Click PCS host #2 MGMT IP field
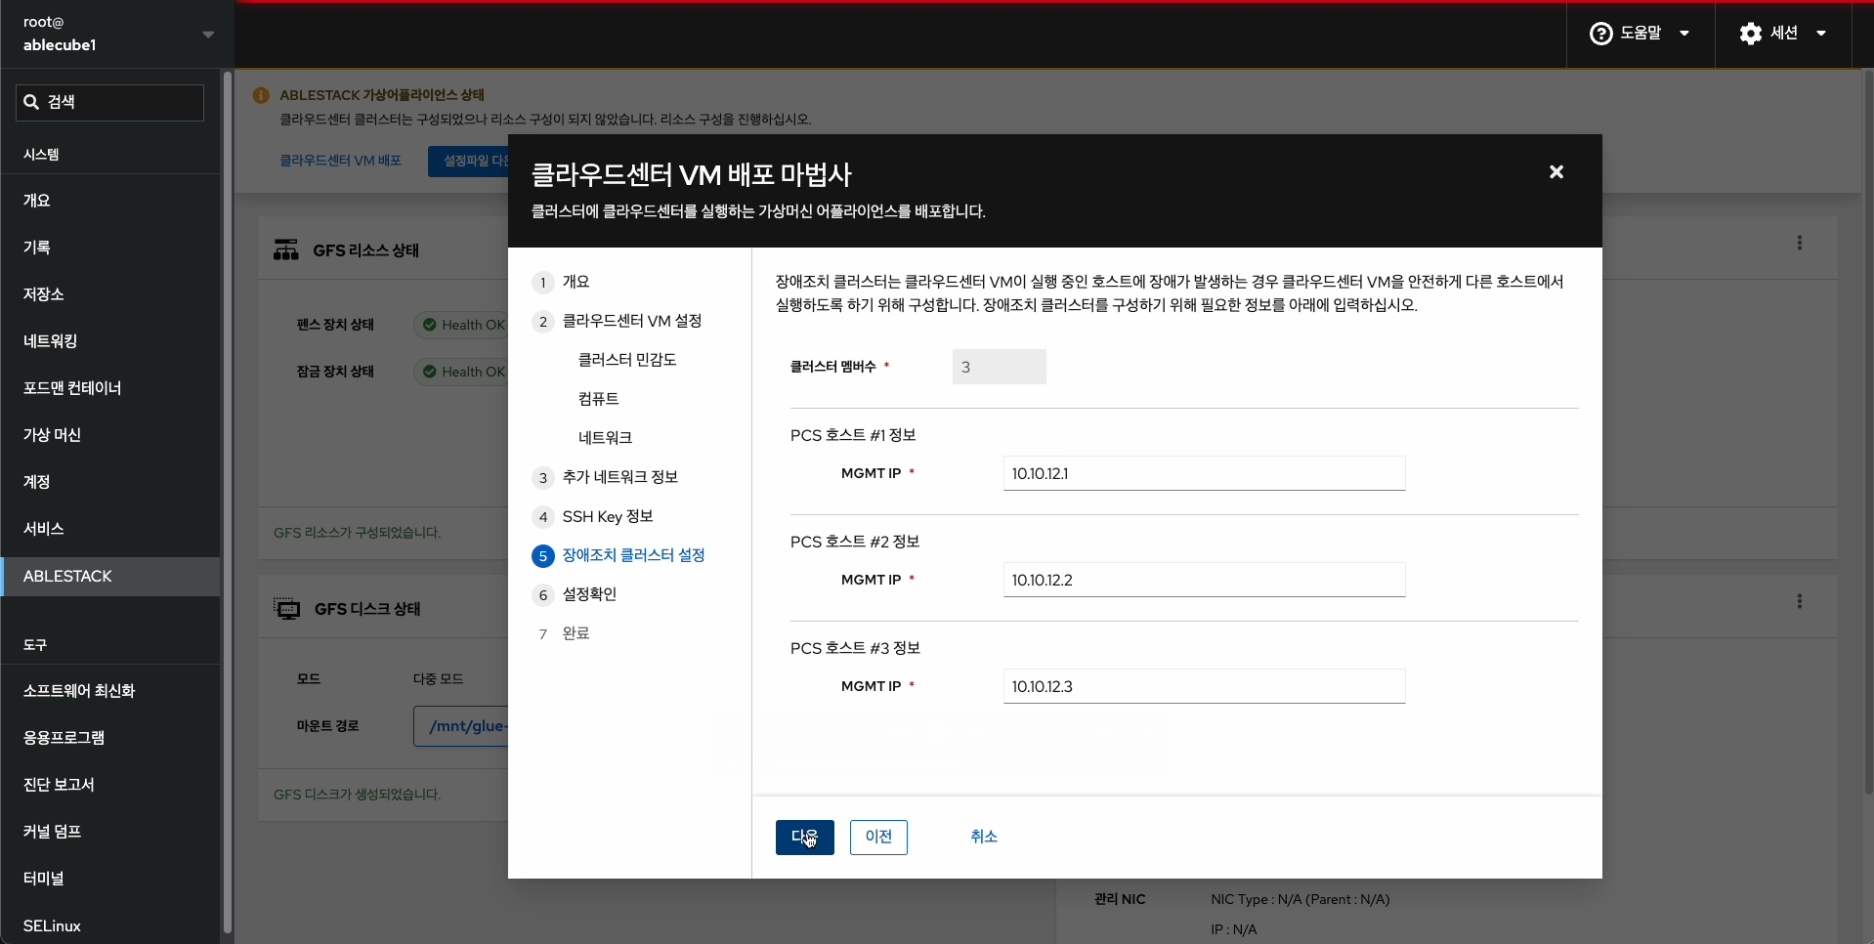This screenshot has width=1874, height=944. click(1203, 580)
